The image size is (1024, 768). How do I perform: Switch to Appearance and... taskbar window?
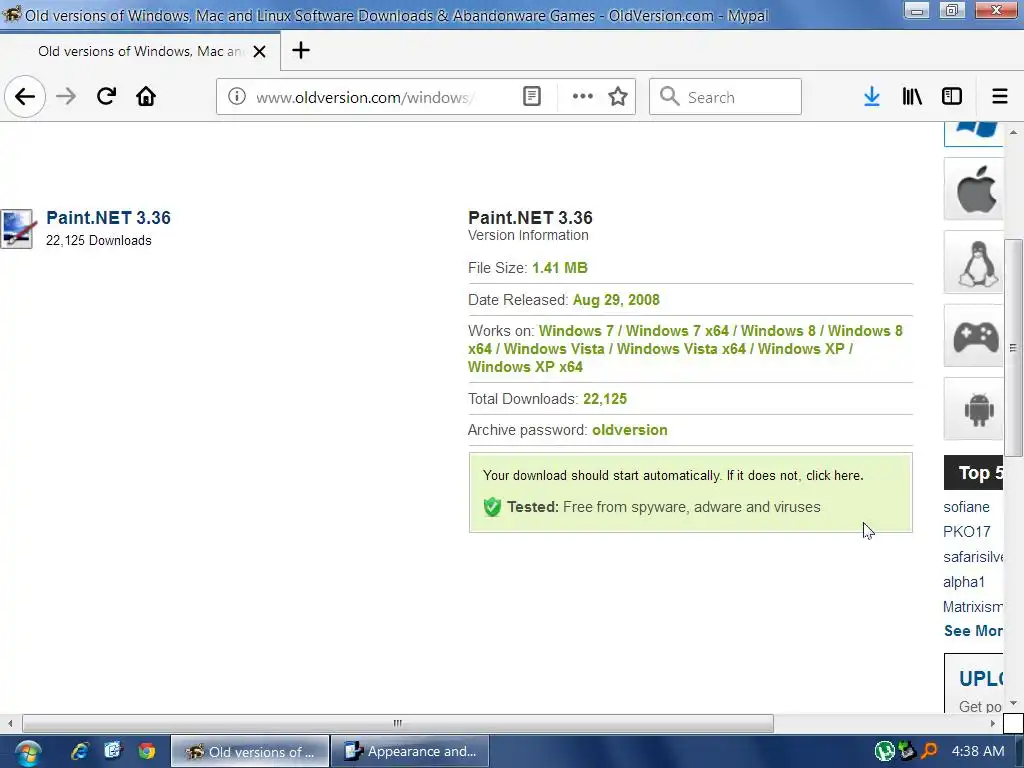click(410, 751)
